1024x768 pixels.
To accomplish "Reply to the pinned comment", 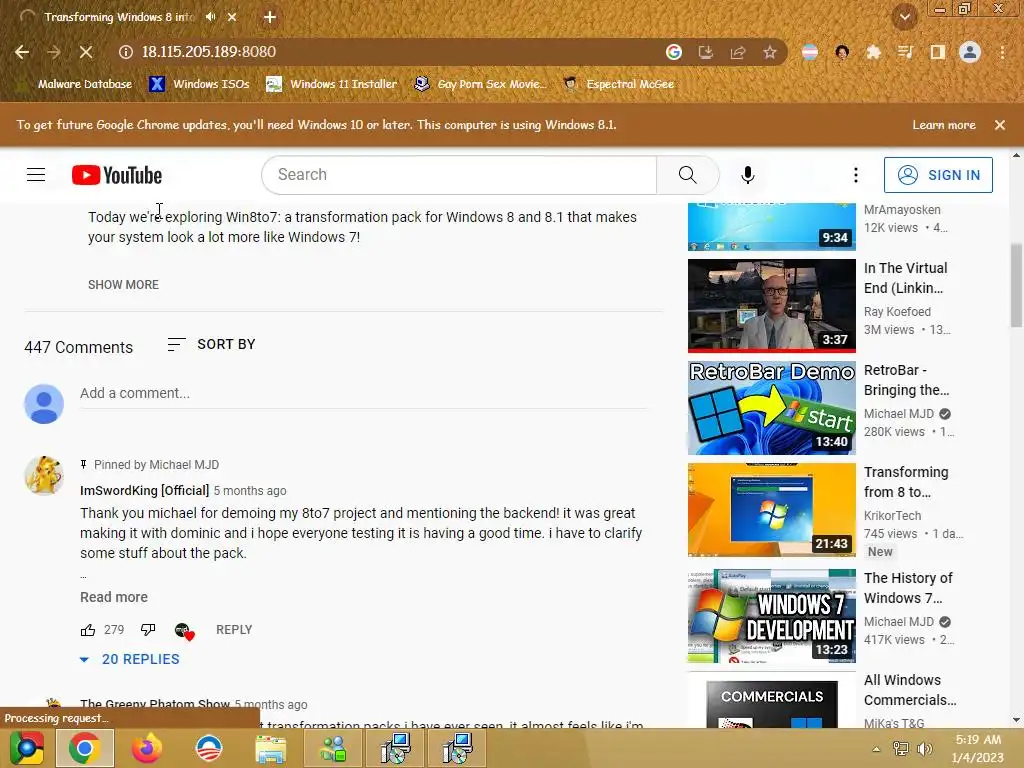I will coord(234,630).
